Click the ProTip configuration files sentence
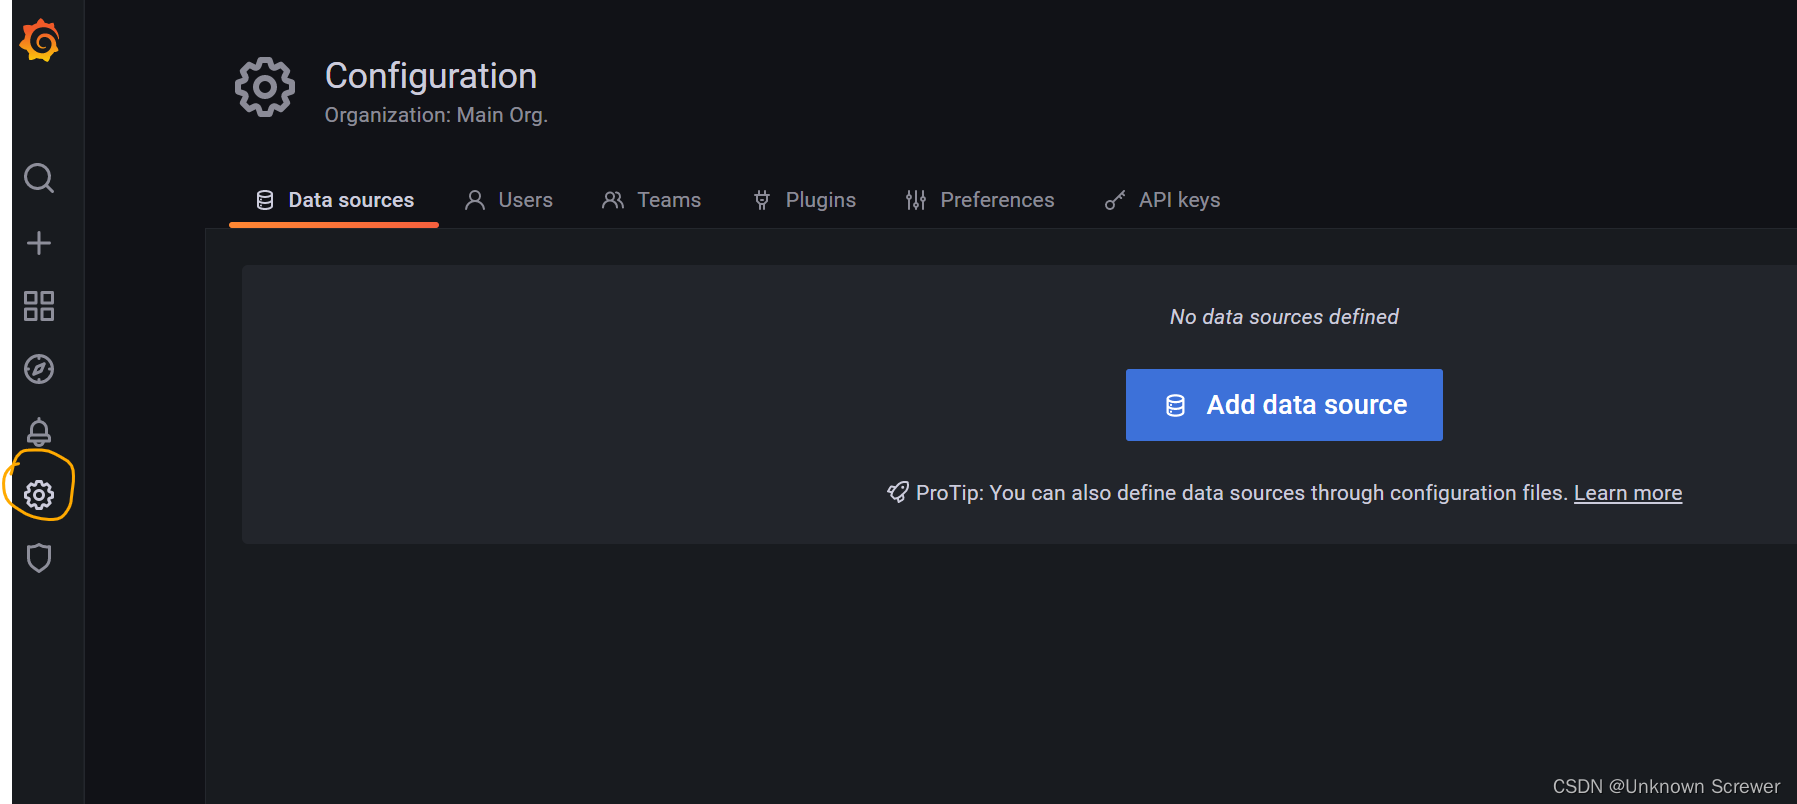Screen dimensions: 1797x804 tap(1241, 493)
